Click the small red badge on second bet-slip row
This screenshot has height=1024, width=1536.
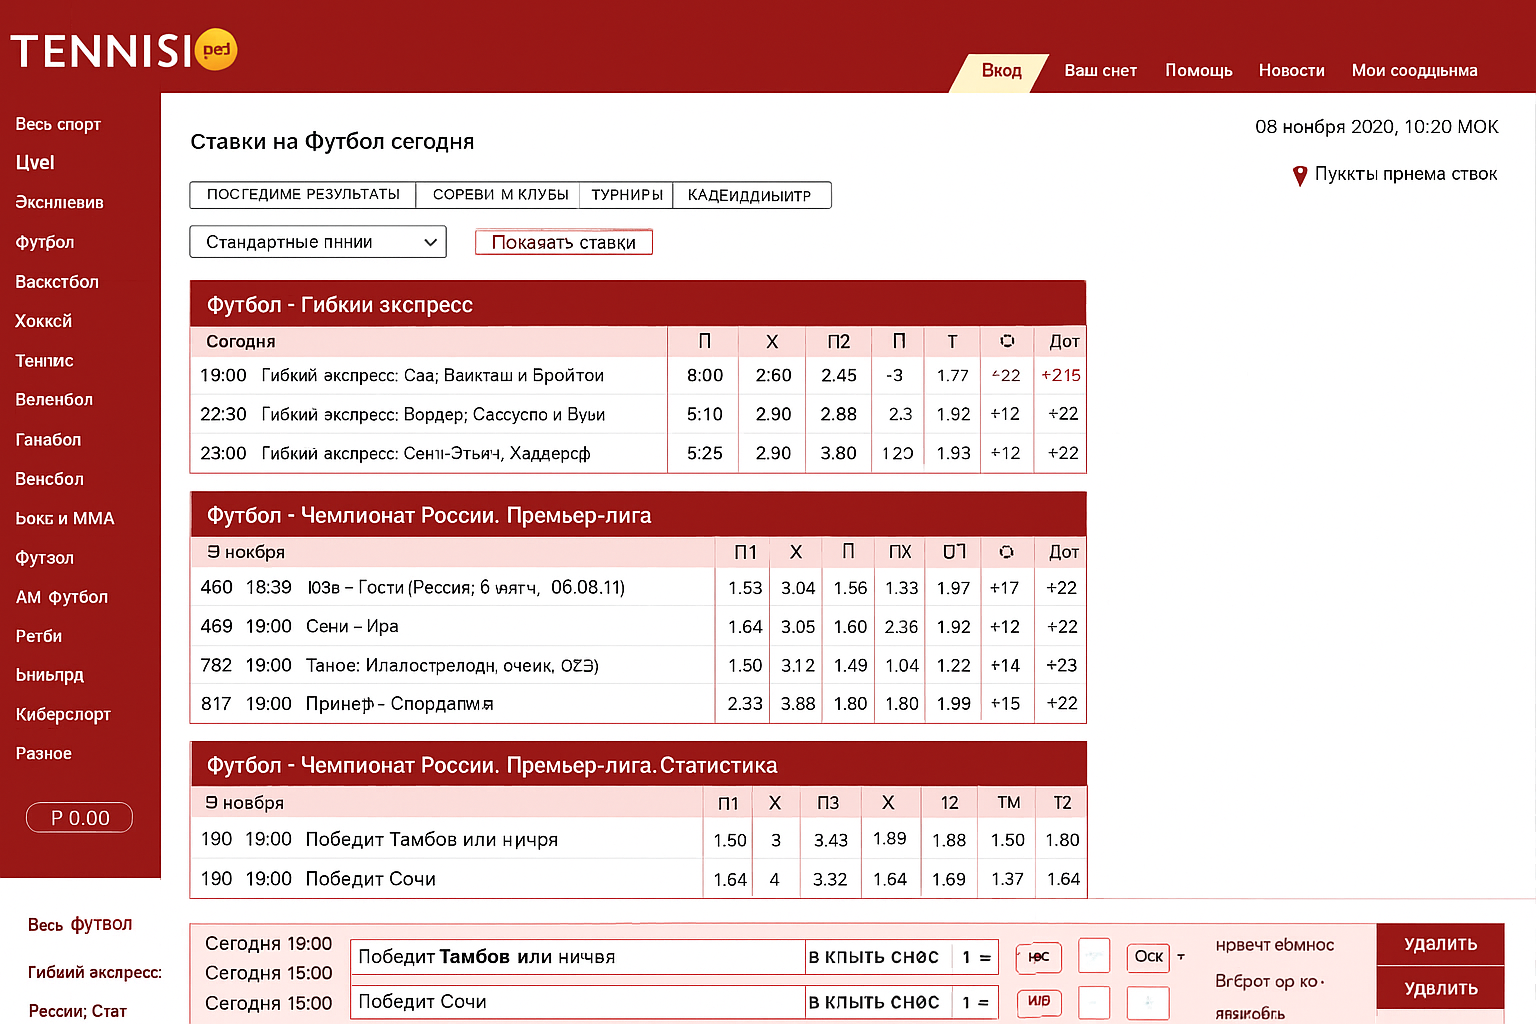click(x=1038, y=1001)
